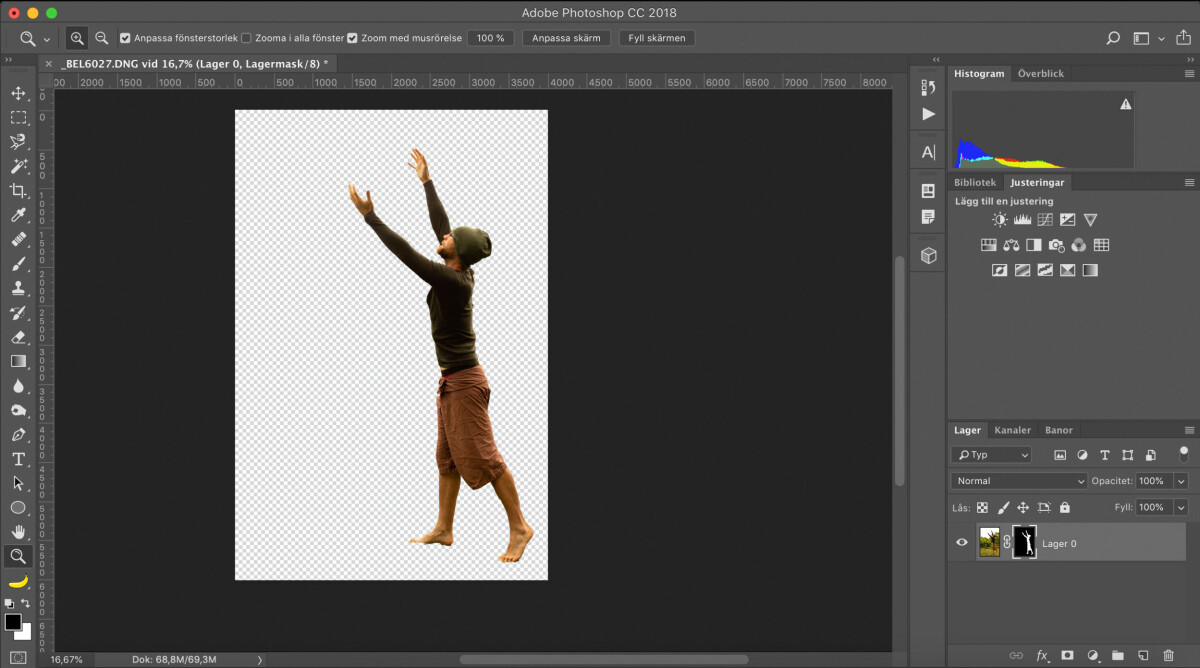Select the Move tool
This screenshot has height=668, width=1200.
coord(18,93)
